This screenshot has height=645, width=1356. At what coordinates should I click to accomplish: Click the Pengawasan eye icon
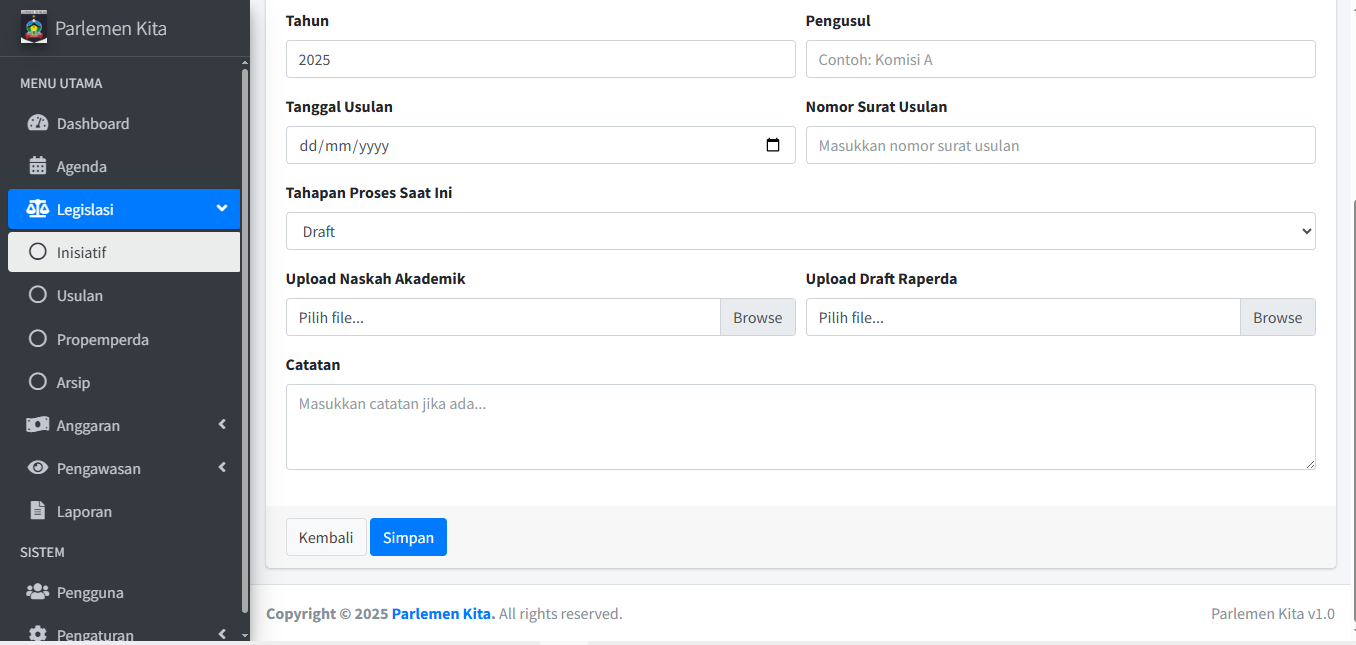pyautogui.click(x=38, y=469)
